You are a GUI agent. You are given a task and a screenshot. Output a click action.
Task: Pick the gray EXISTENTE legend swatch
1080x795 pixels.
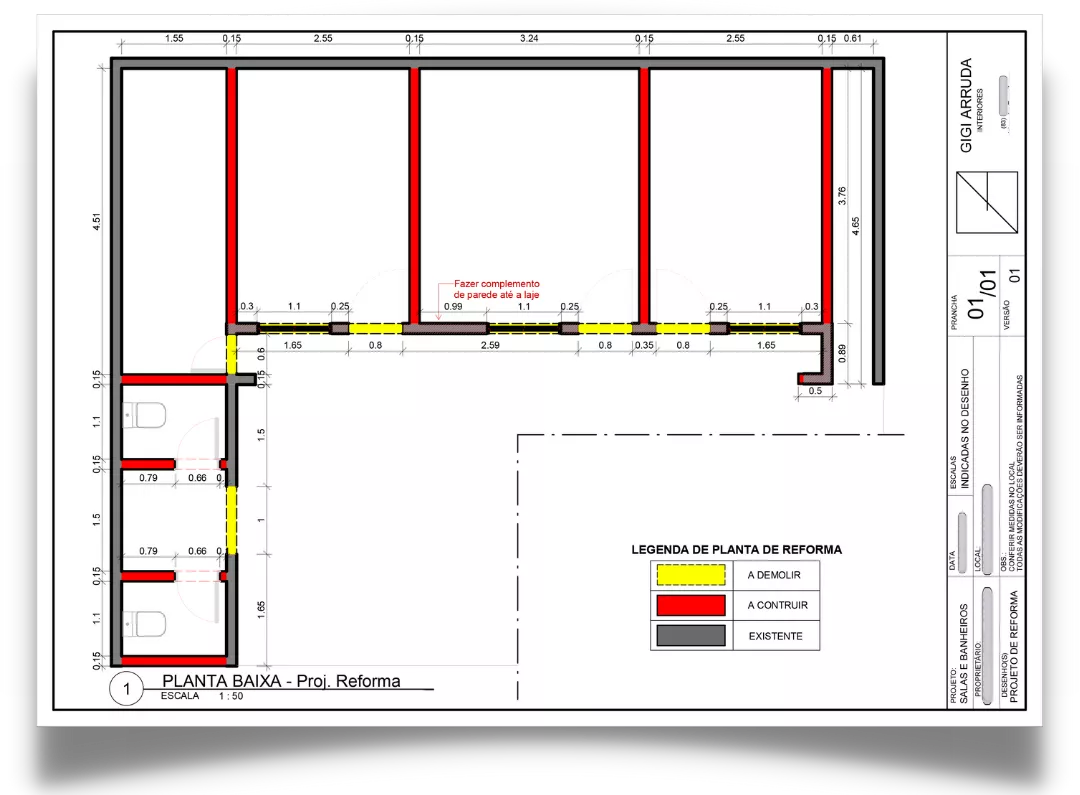[689, 635]
